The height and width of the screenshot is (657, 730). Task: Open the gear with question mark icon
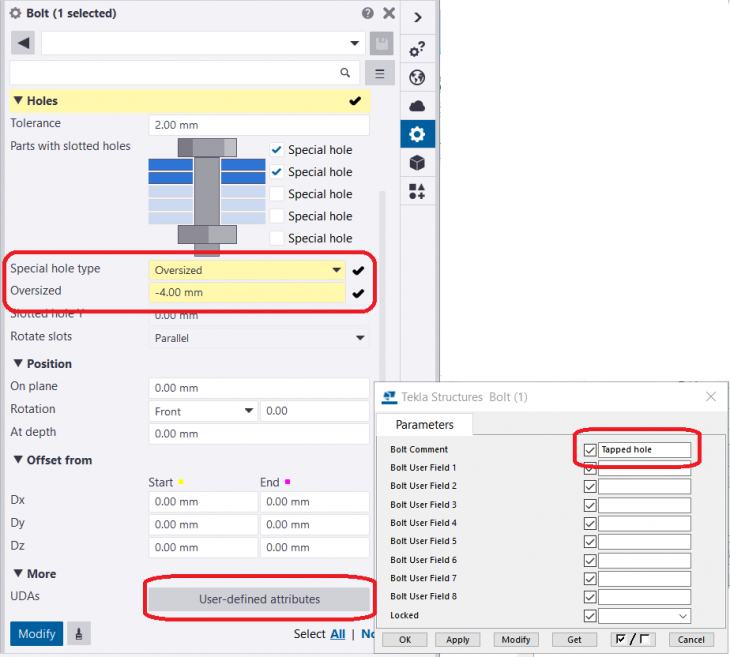[417, 49]
